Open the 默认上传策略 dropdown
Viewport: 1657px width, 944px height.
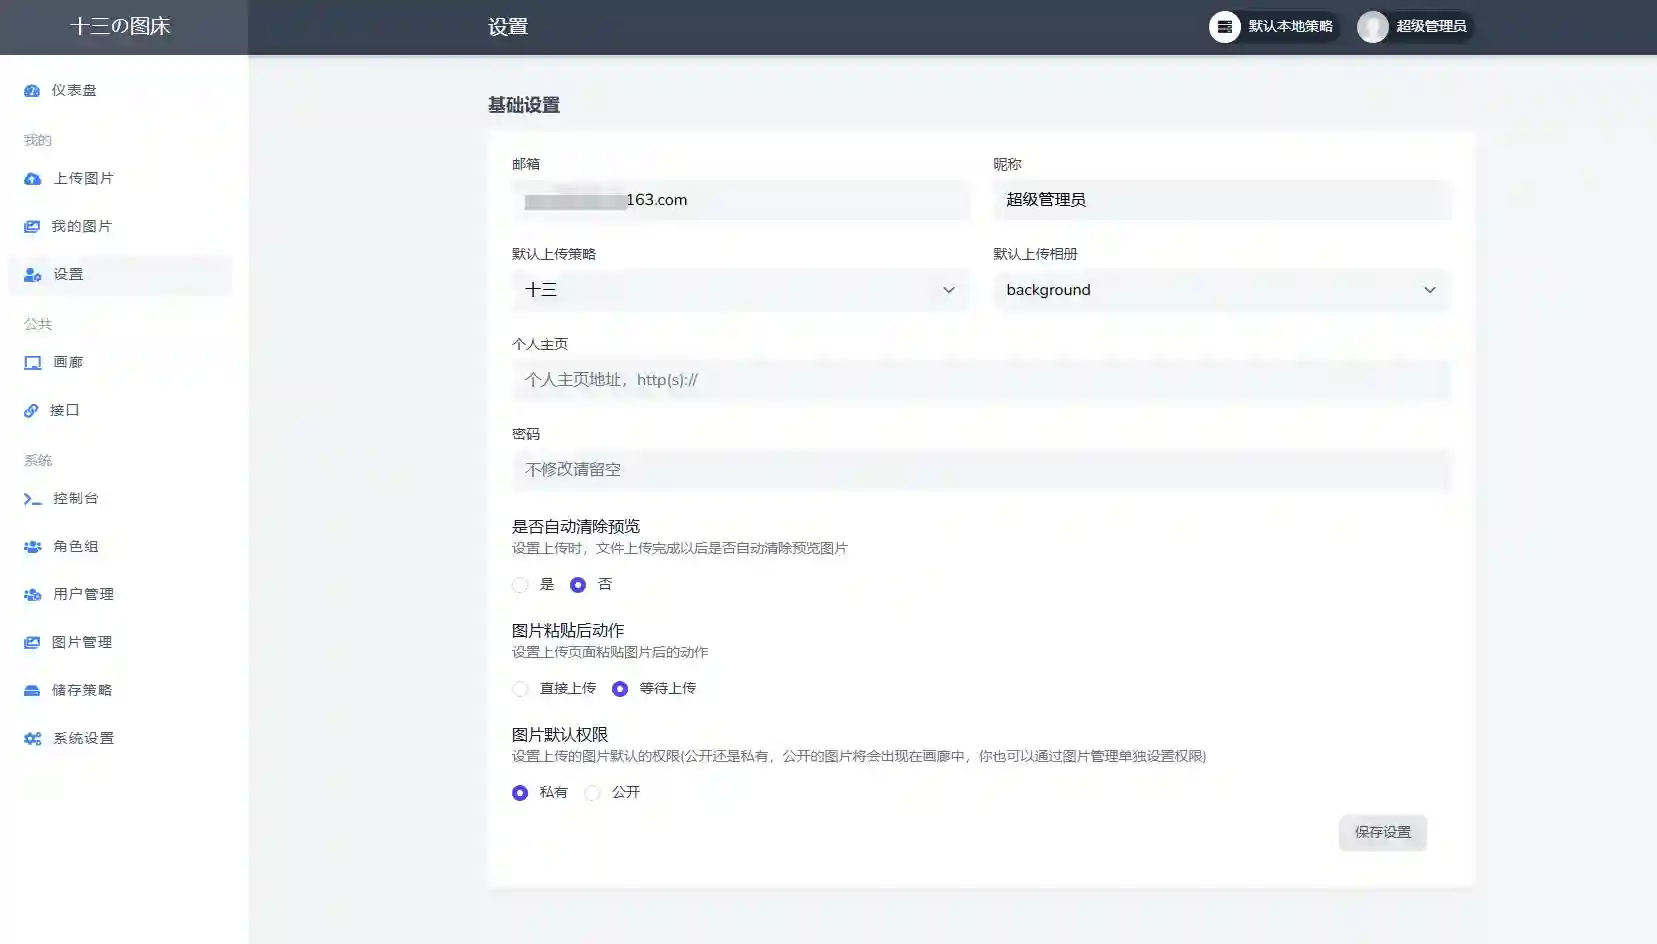pos(740,290)
